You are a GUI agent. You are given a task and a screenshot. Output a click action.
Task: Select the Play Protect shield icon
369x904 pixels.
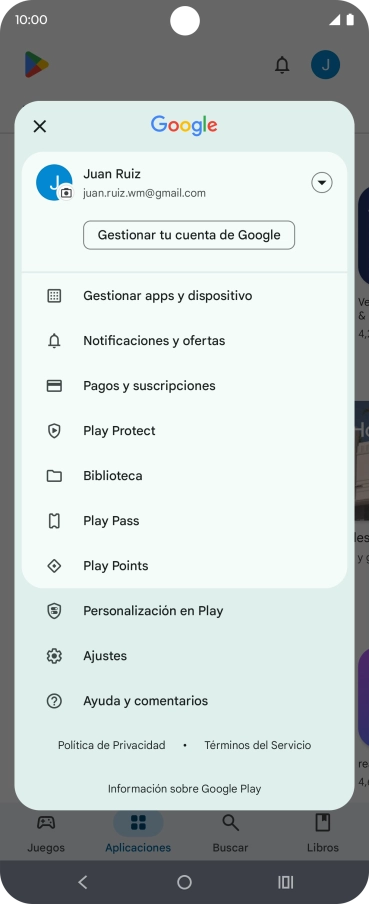pyautogui.click(x=54, y=431)
